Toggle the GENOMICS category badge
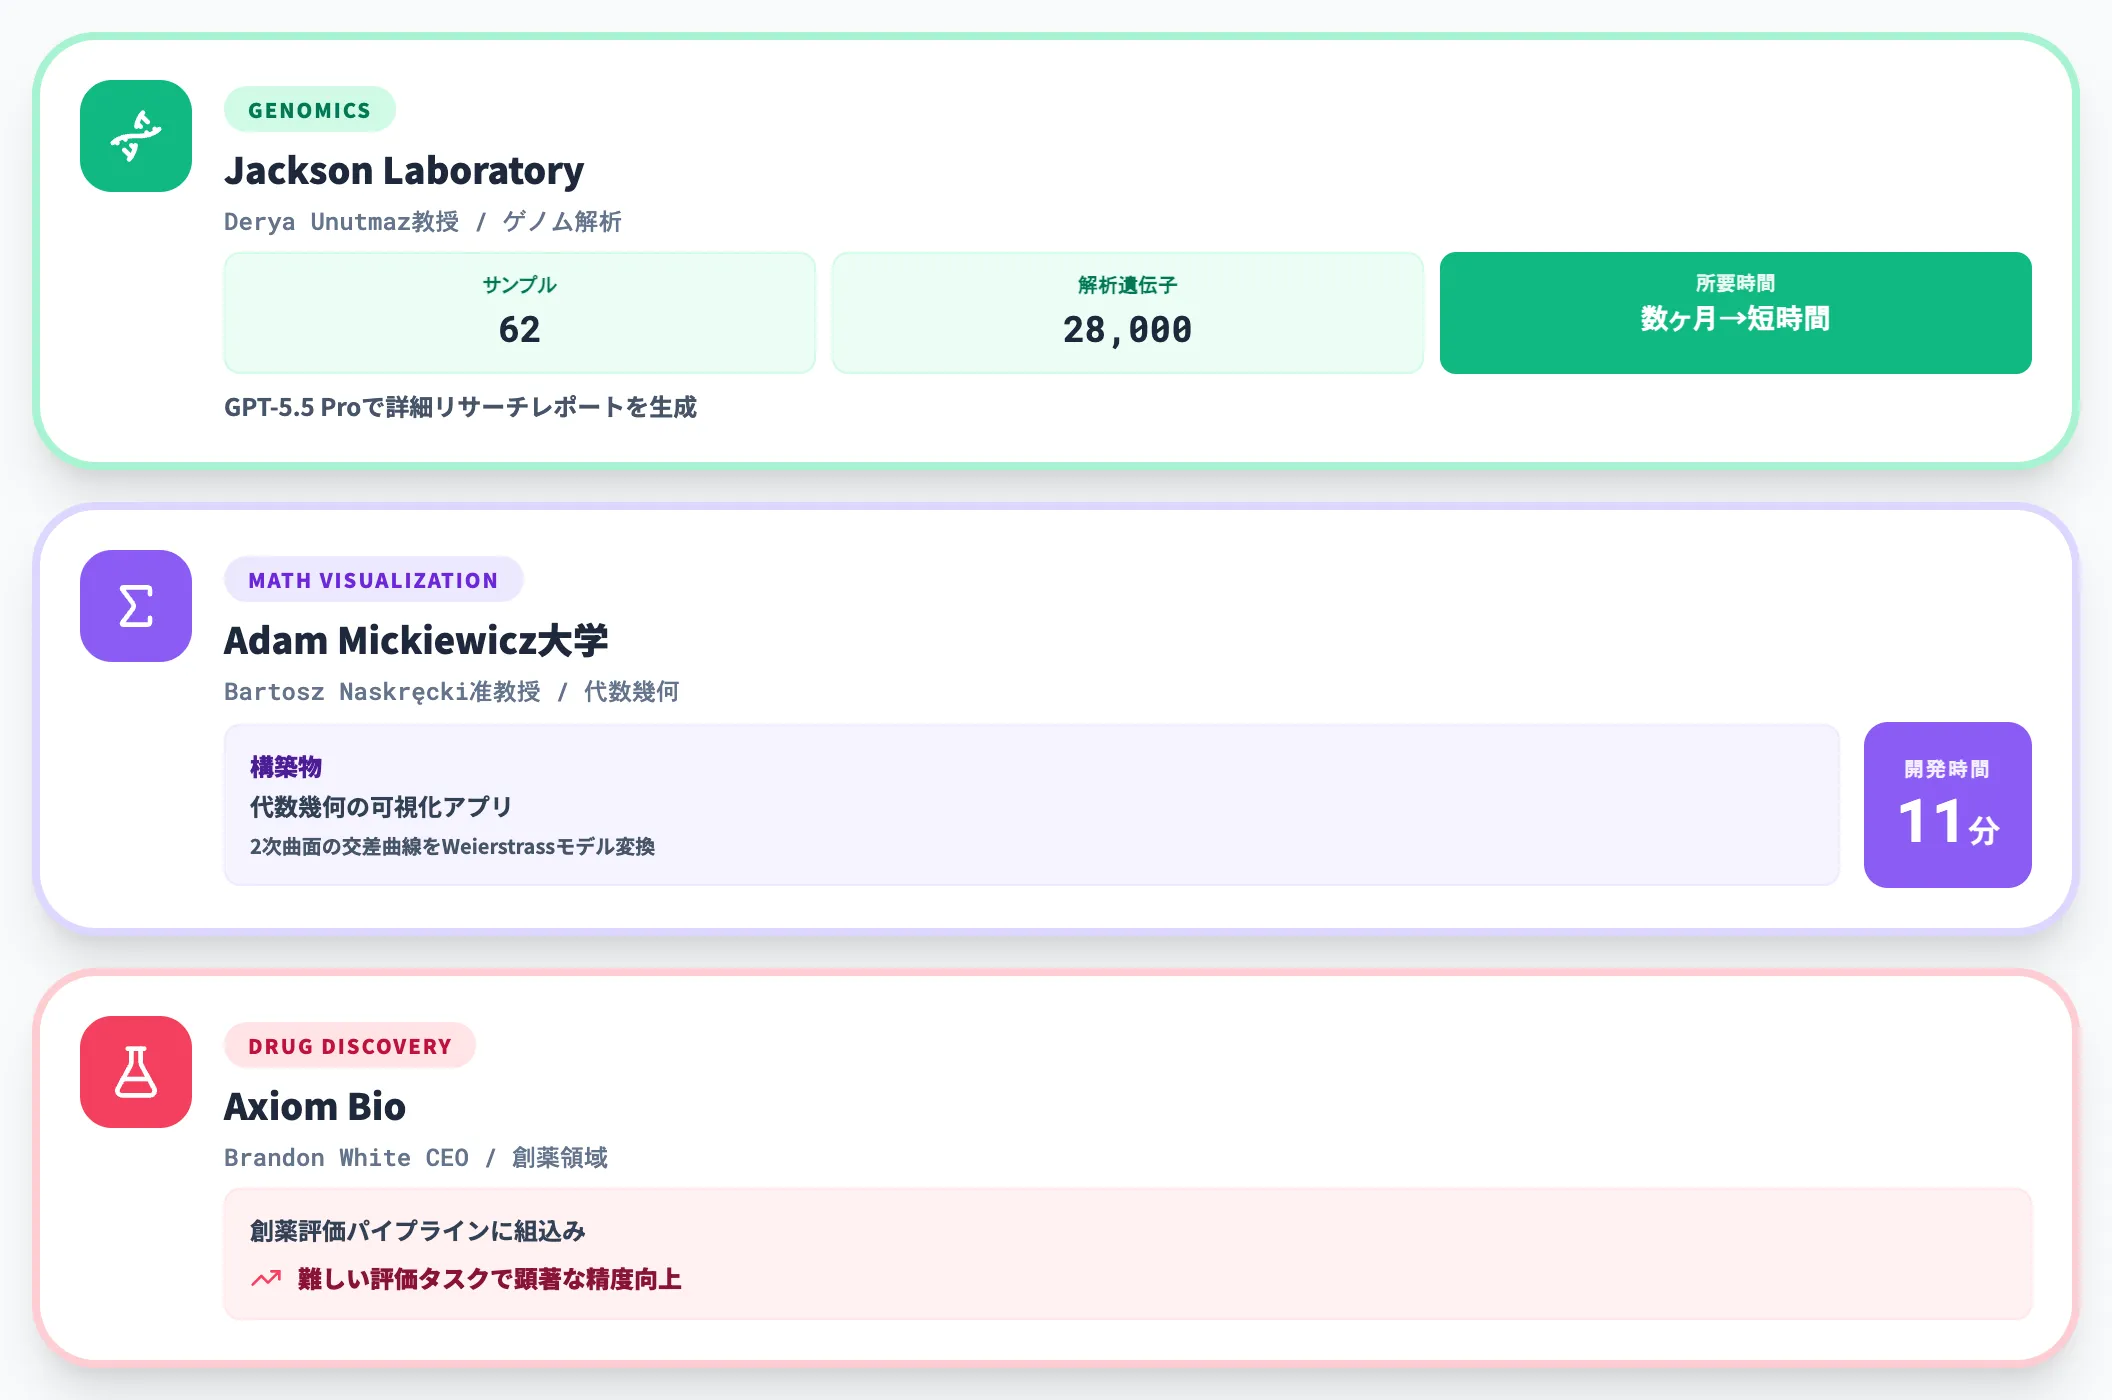 click(309, 110)
